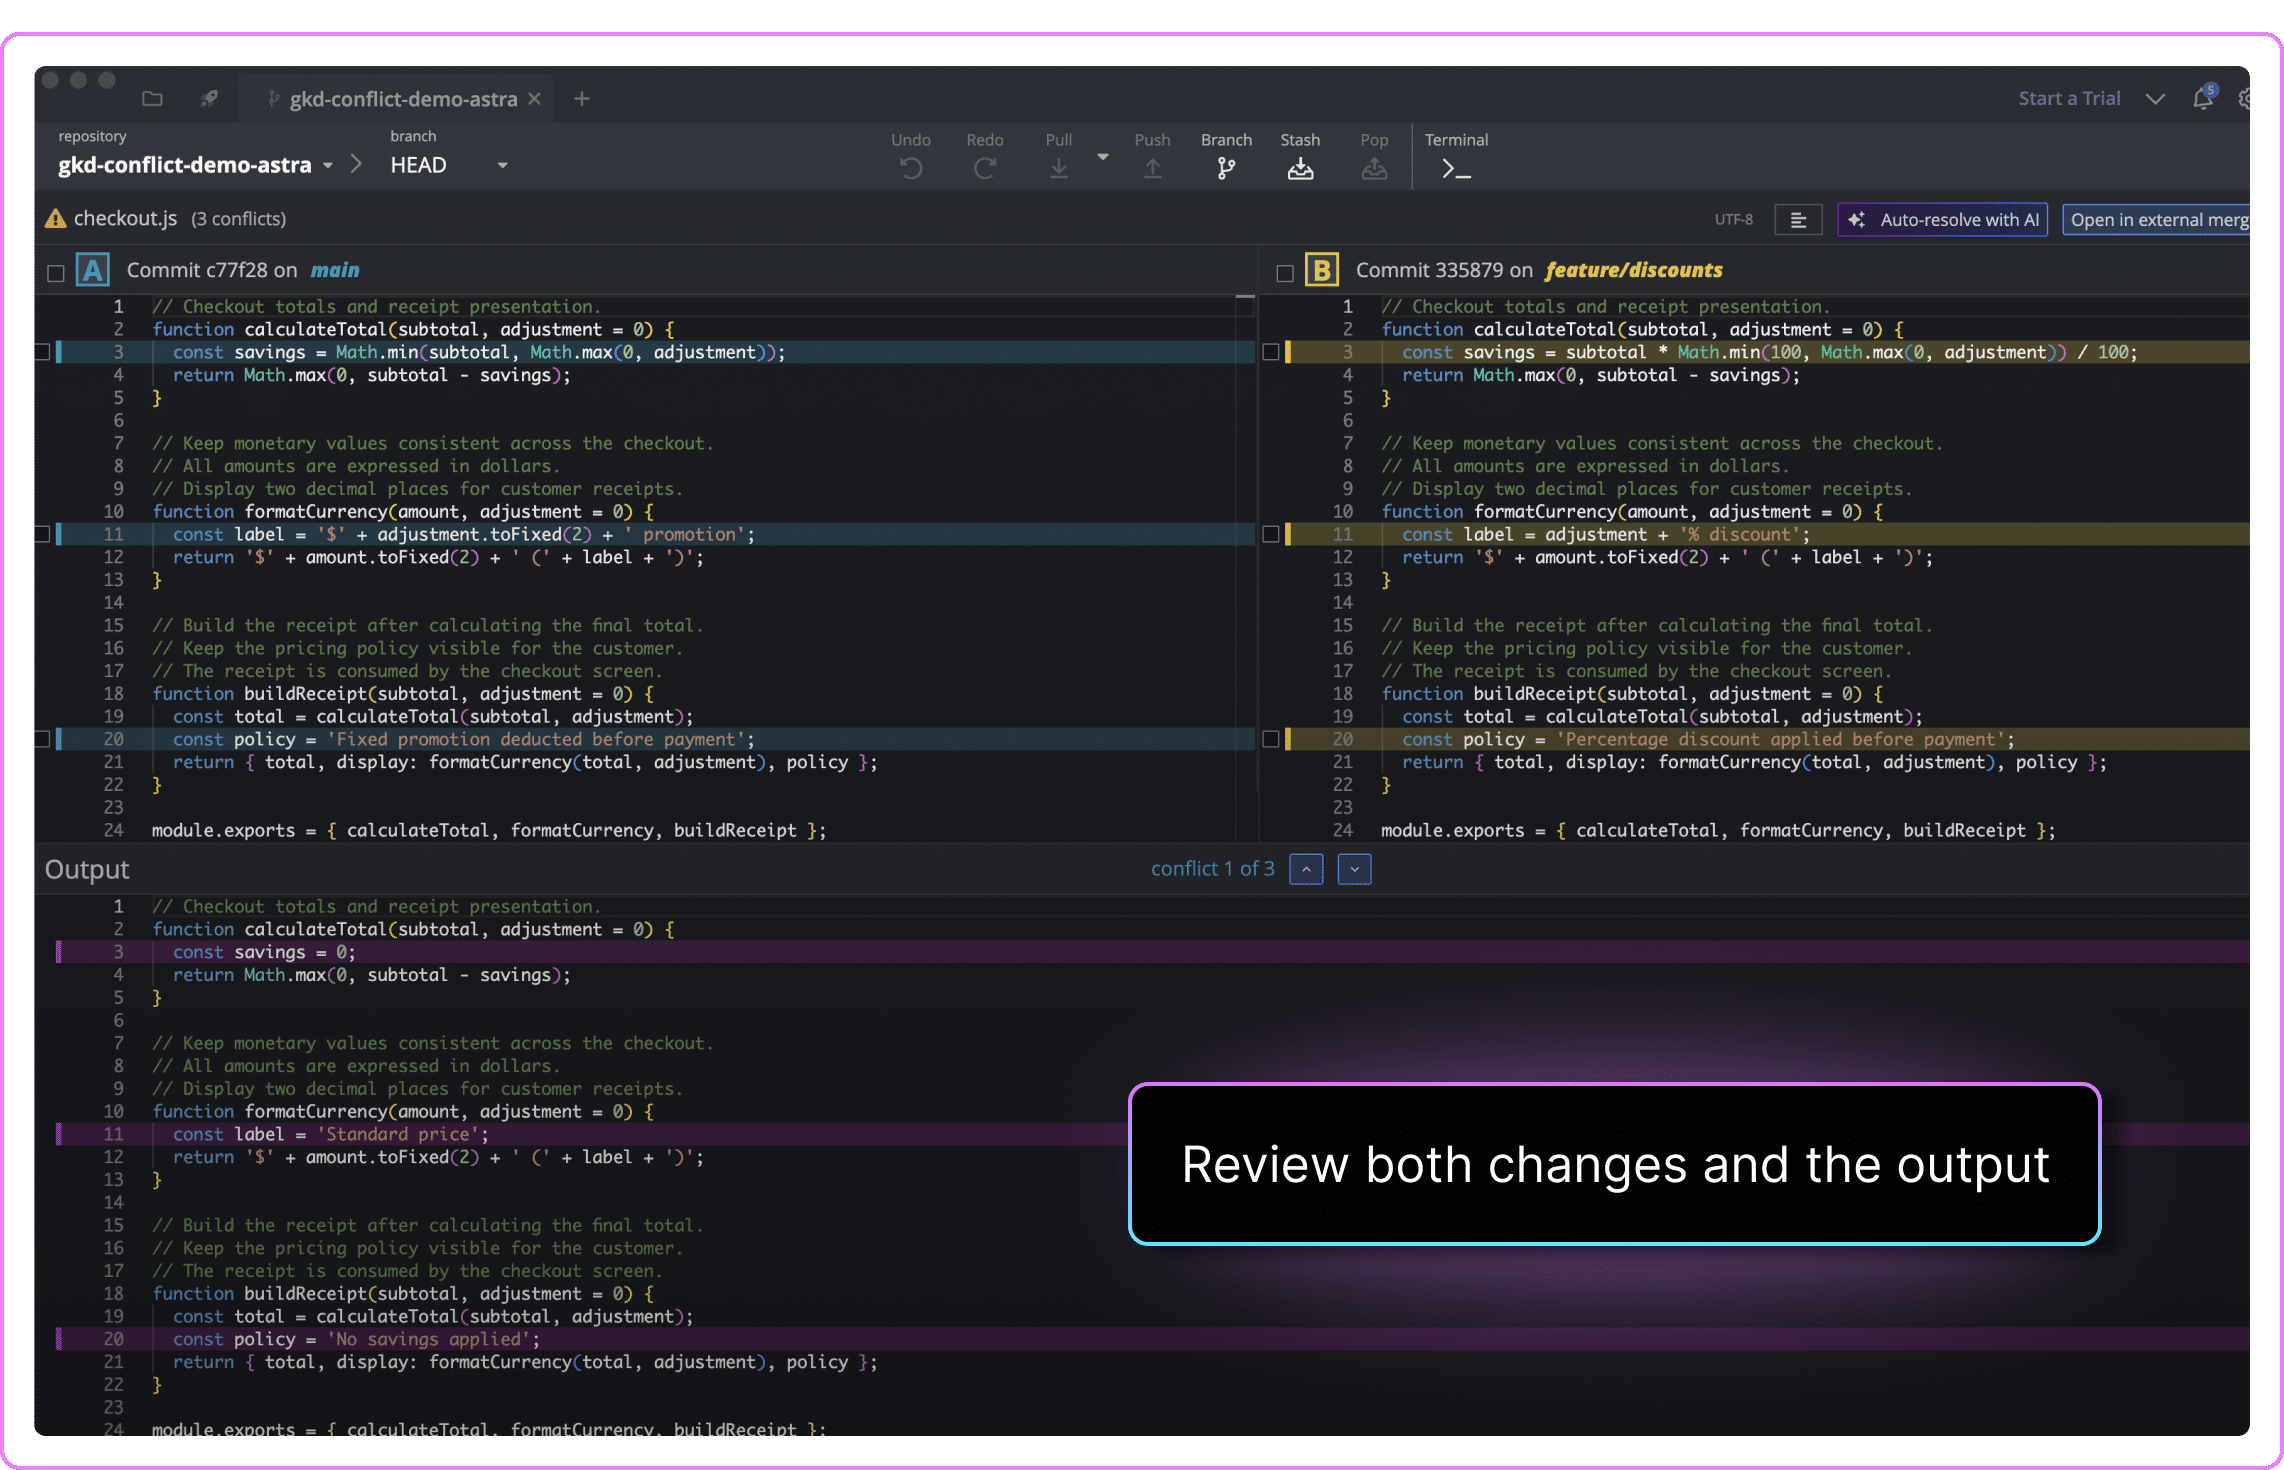Select line 20 policy change in pane A

pos(42,739)
